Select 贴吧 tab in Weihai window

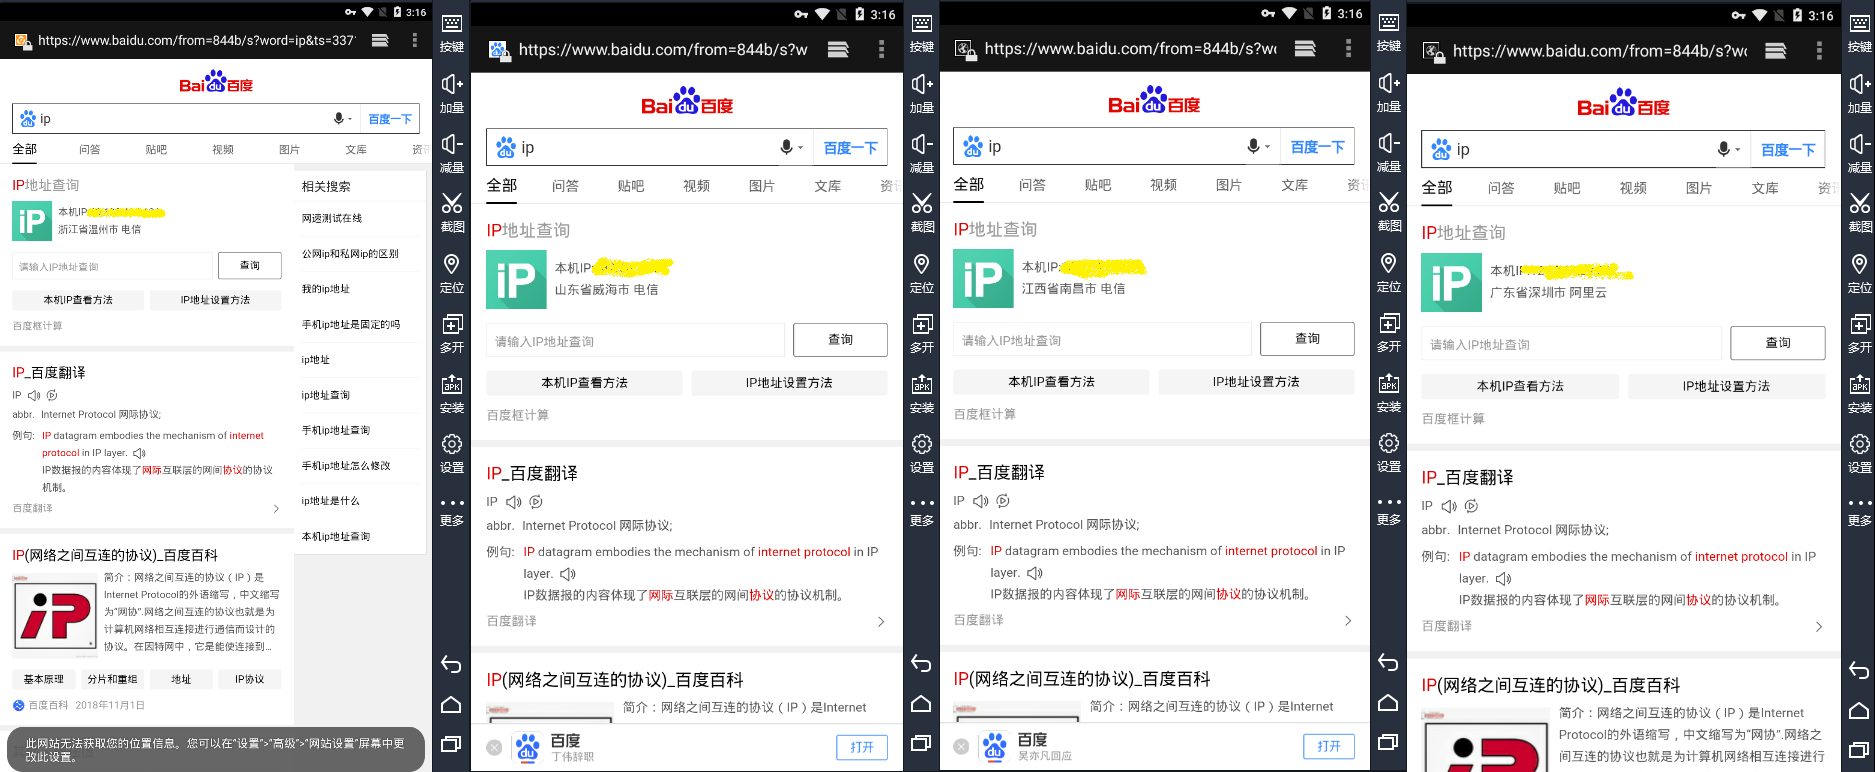[x=631, y=186]
